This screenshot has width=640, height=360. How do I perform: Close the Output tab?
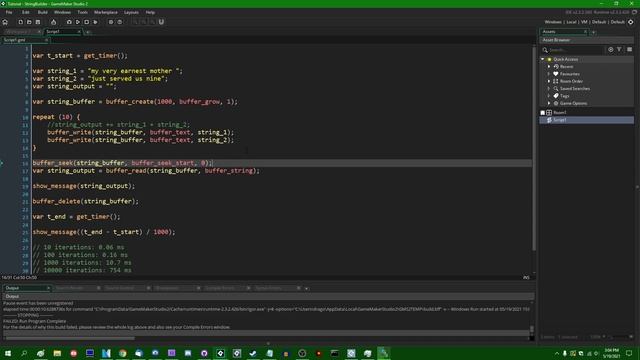pos(48,288)
